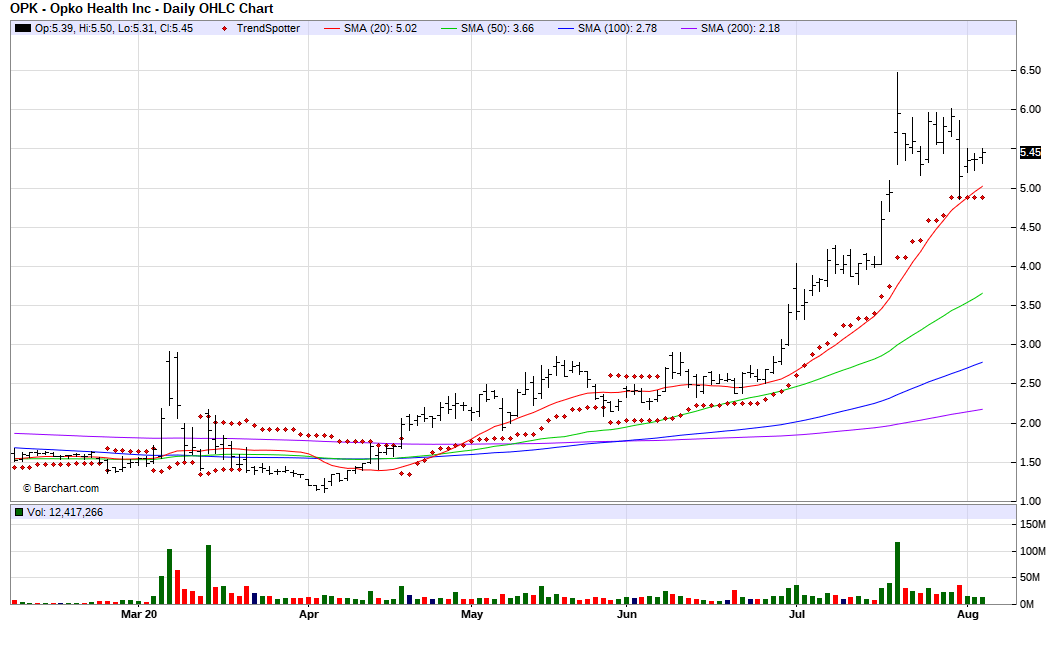Click the SMA (200): 2.18 legend label

coord(740,28)
